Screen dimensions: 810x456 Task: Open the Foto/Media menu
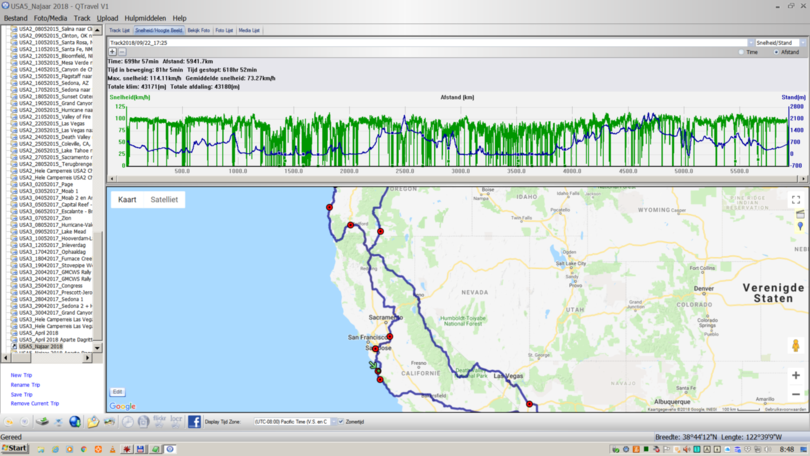coord(50,18)
